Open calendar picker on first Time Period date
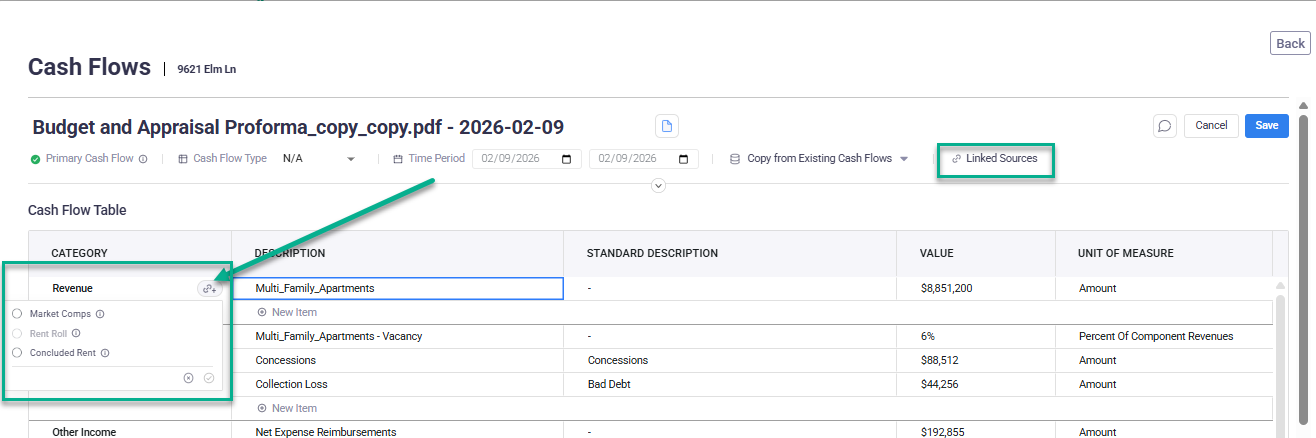 click(x=567, y=159)
